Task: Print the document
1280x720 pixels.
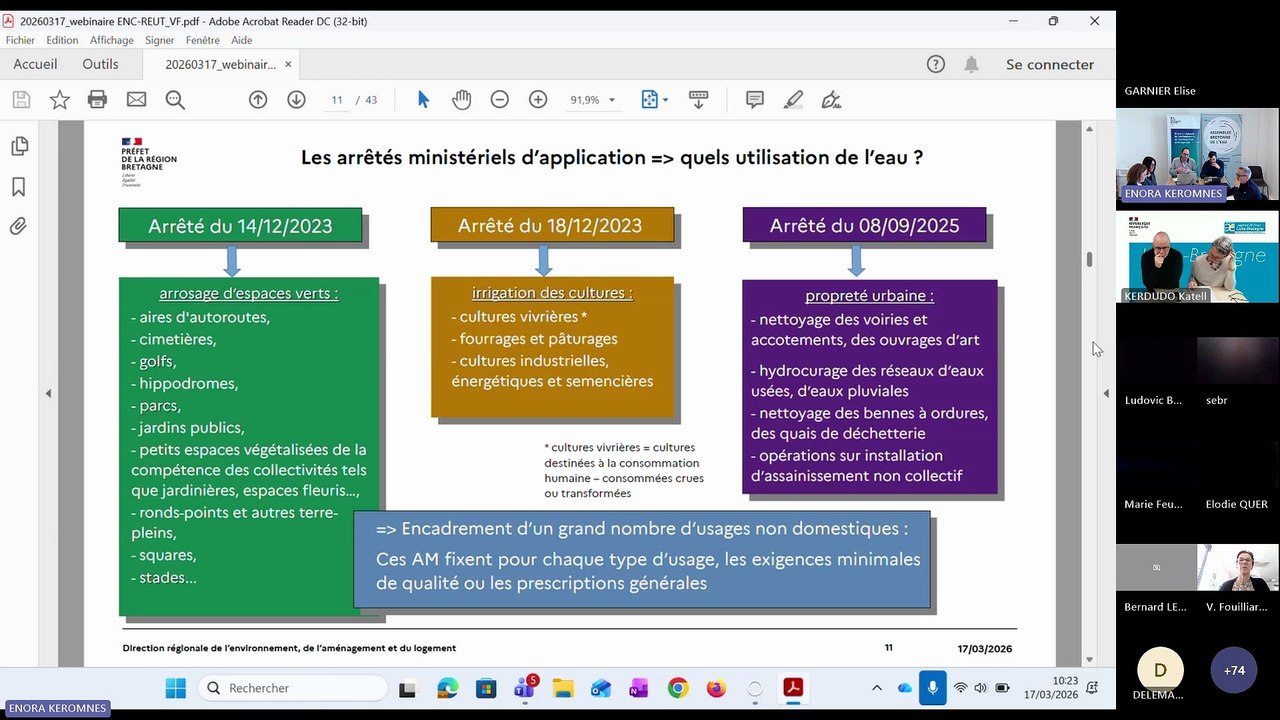Action: (97, 99)
